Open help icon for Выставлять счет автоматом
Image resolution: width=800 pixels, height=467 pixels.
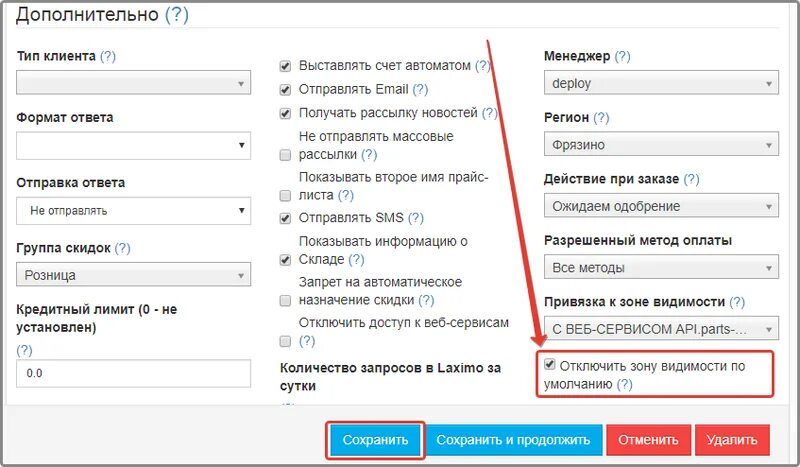point(482,66)
